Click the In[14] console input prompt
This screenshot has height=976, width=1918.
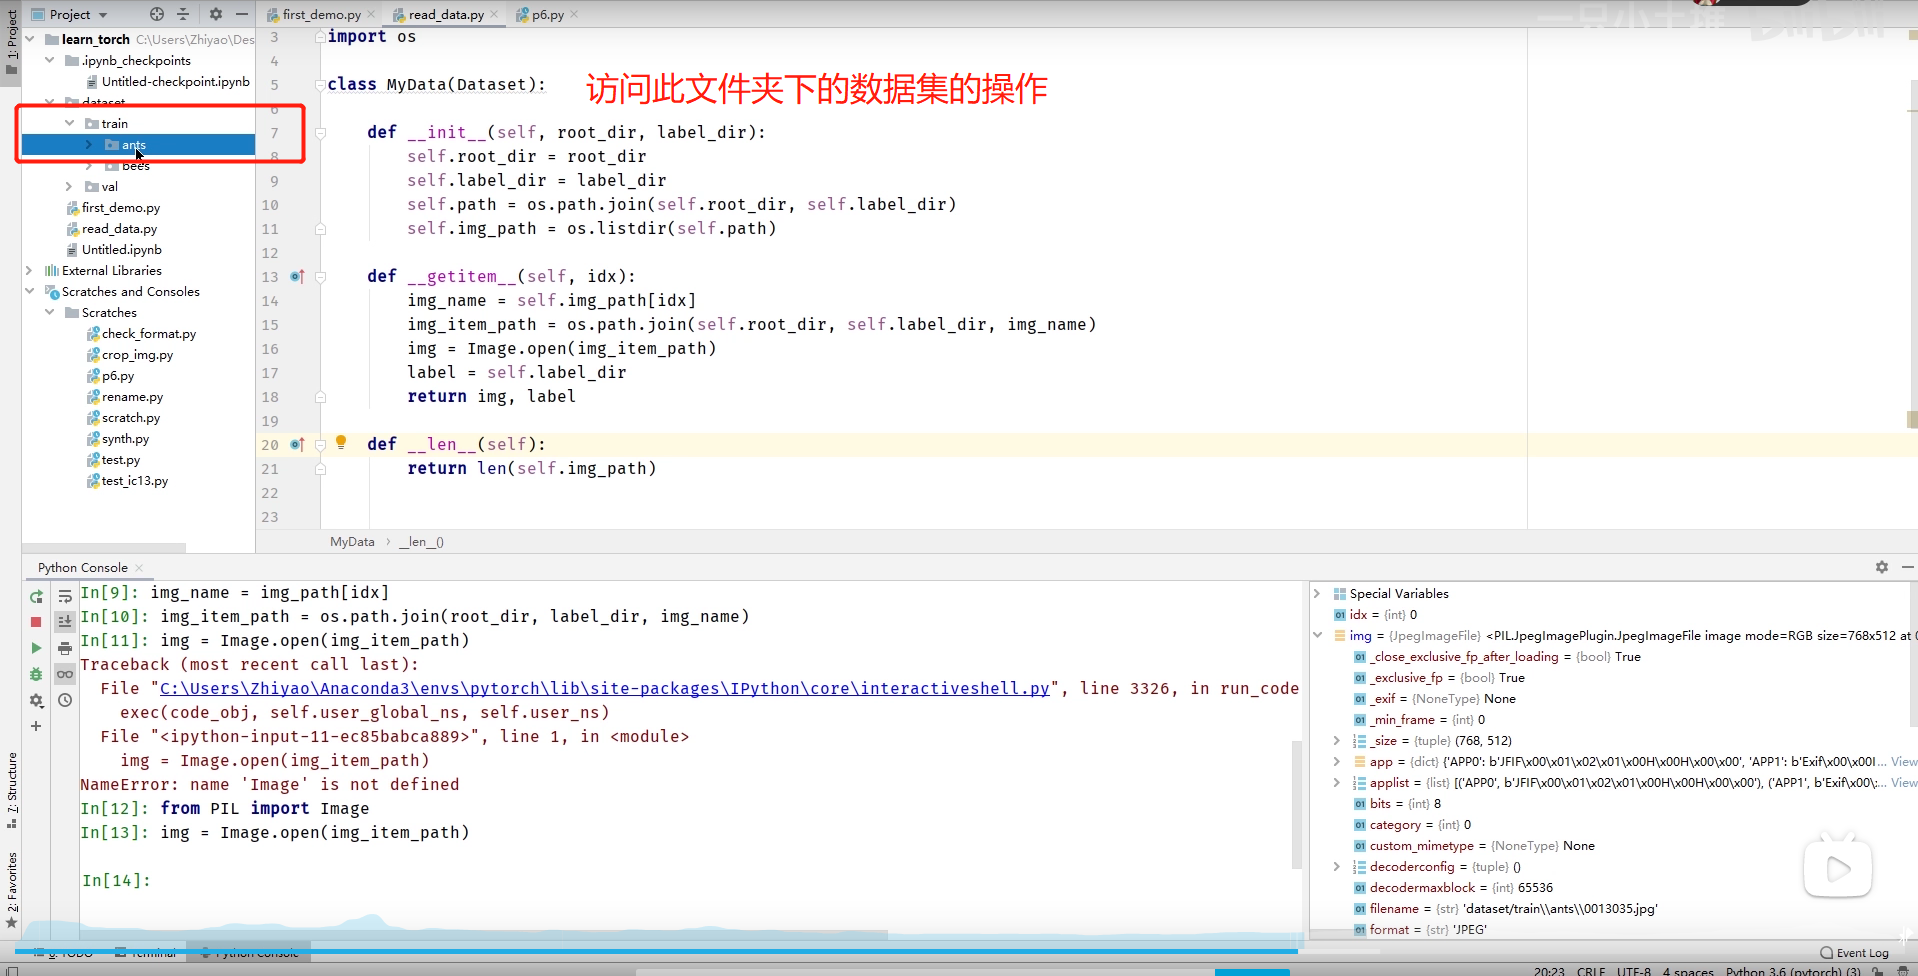(116, 880)
